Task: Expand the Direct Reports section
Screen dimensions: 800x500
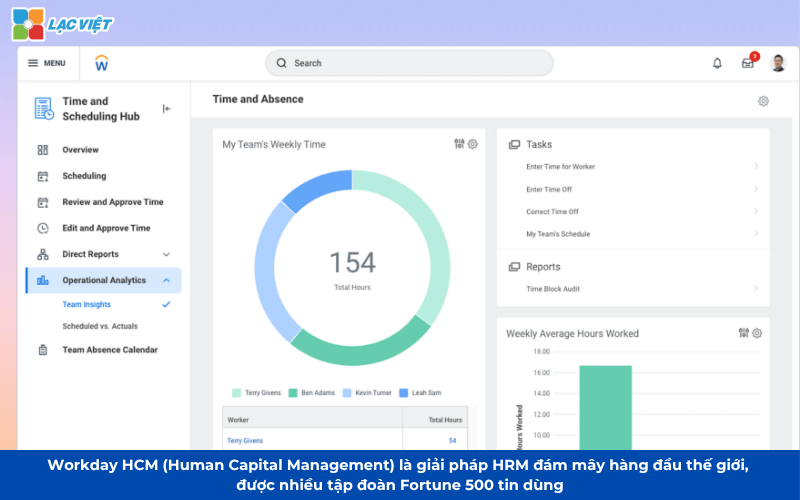Action: tap(166, 254)
